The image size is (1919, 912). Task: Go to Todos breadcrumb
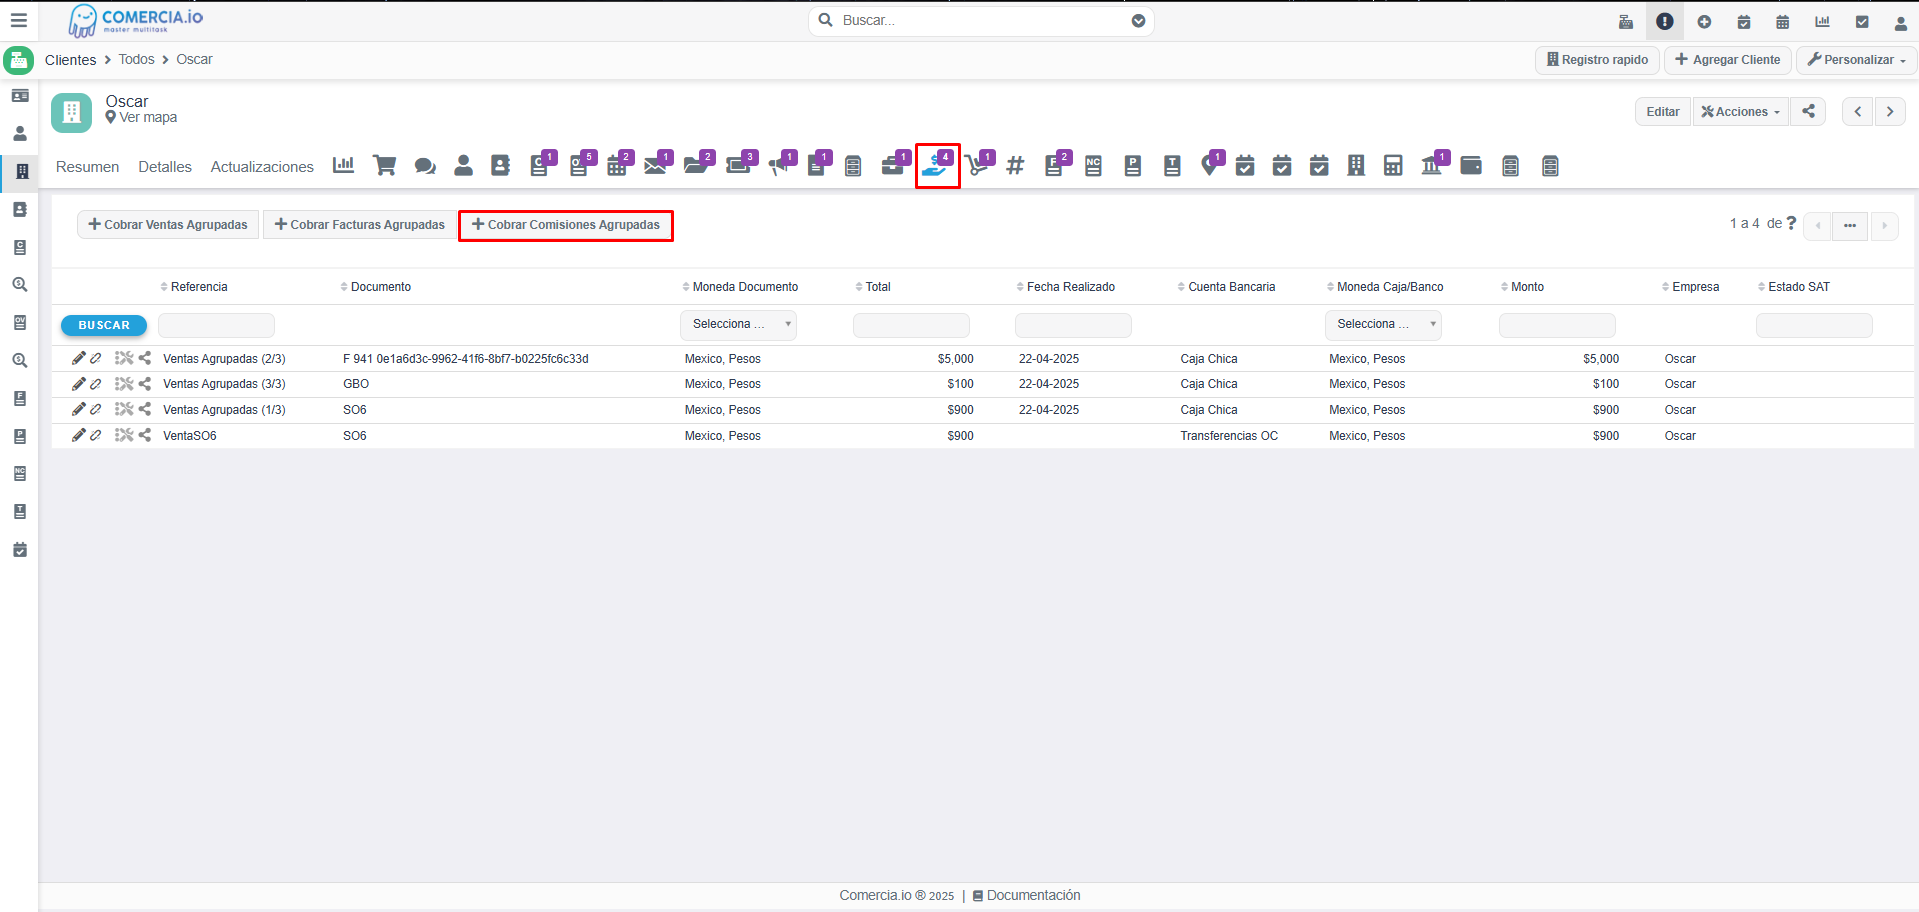click(x=136, y=59)
